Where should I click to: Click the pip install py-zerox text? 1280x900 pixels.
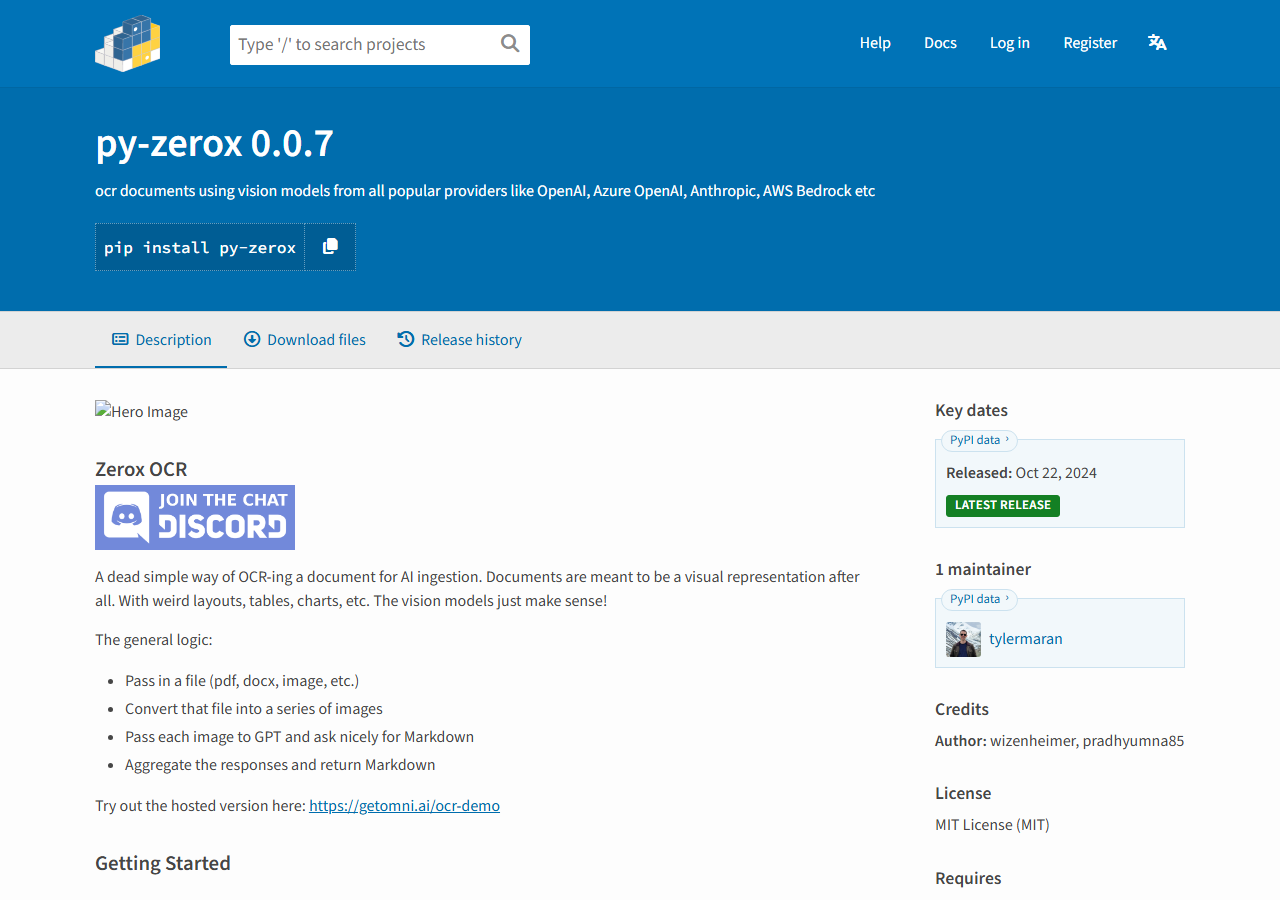point(200,247)
